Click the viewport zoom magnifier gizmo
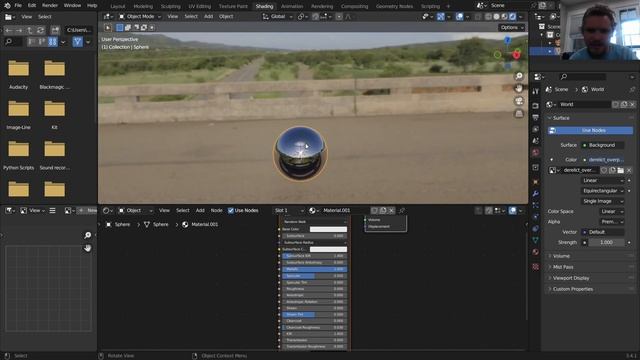This screenshot has width=640, height=360. coord(519,76)
